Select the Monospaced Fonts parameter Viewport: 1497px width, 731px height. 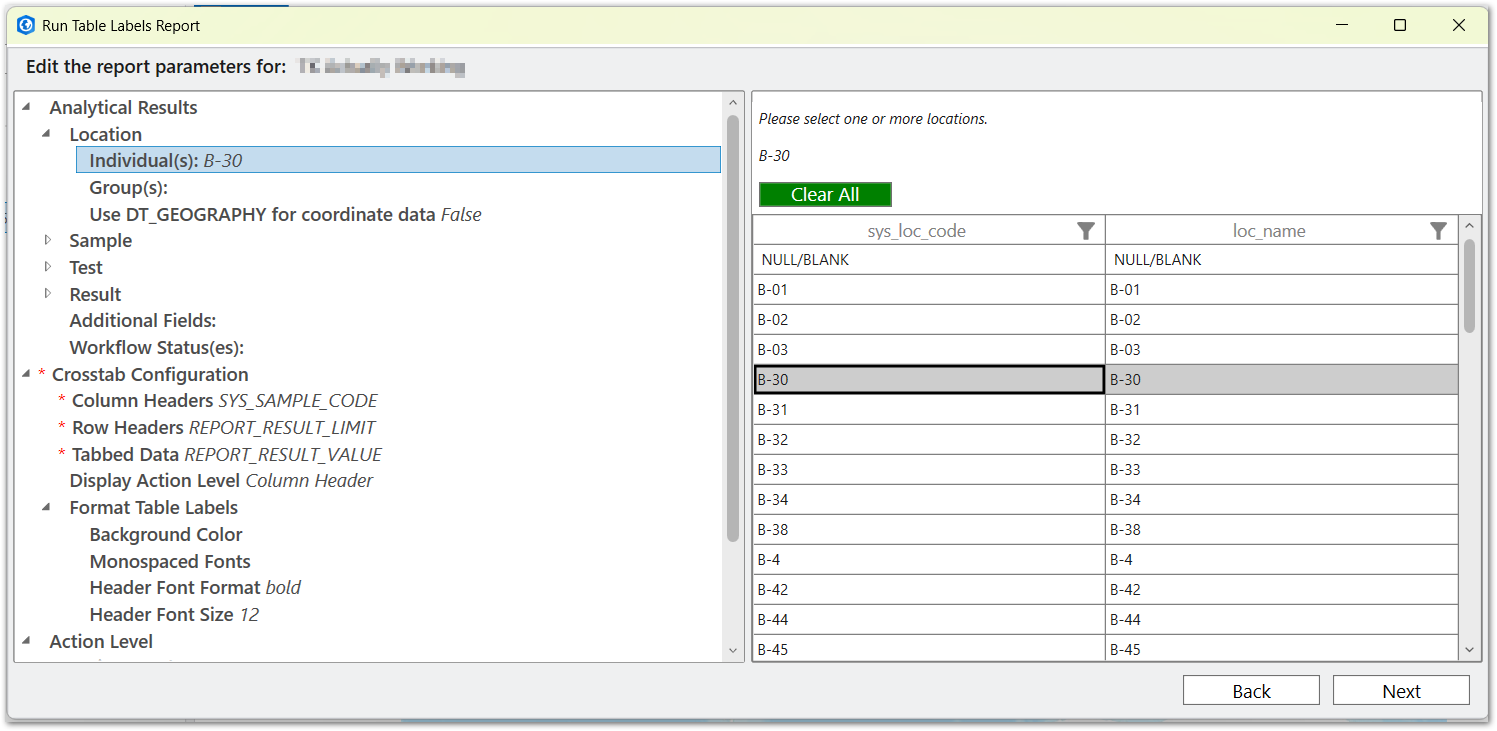coord(170,561)
